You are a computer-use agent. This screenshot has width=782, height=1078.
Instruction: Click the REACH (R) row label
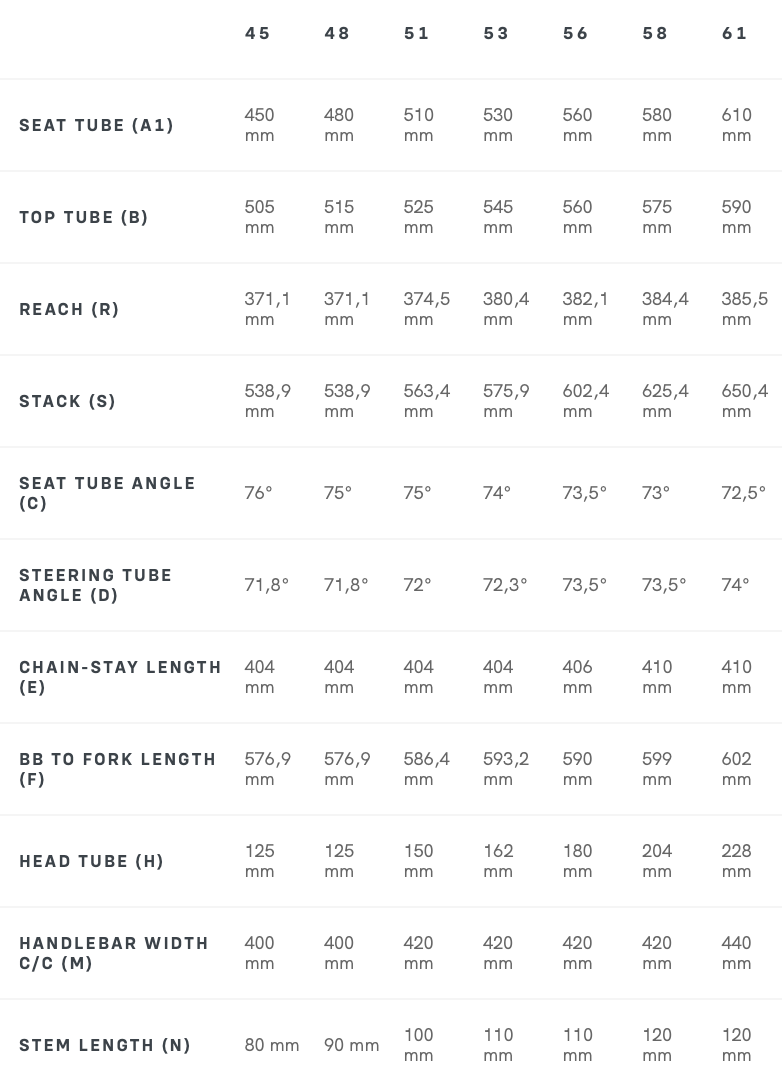tap(69, 309)
